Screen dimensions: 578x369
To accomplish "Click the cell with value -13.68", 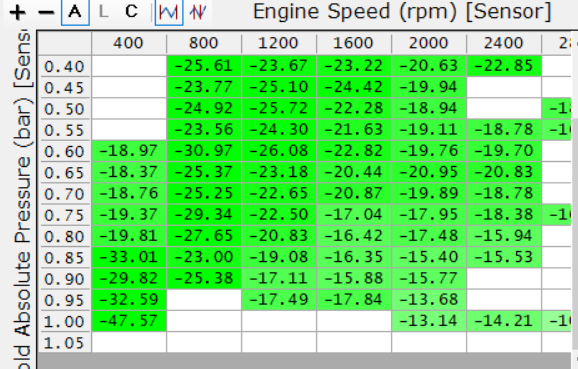I will click(x=429, y=300).
